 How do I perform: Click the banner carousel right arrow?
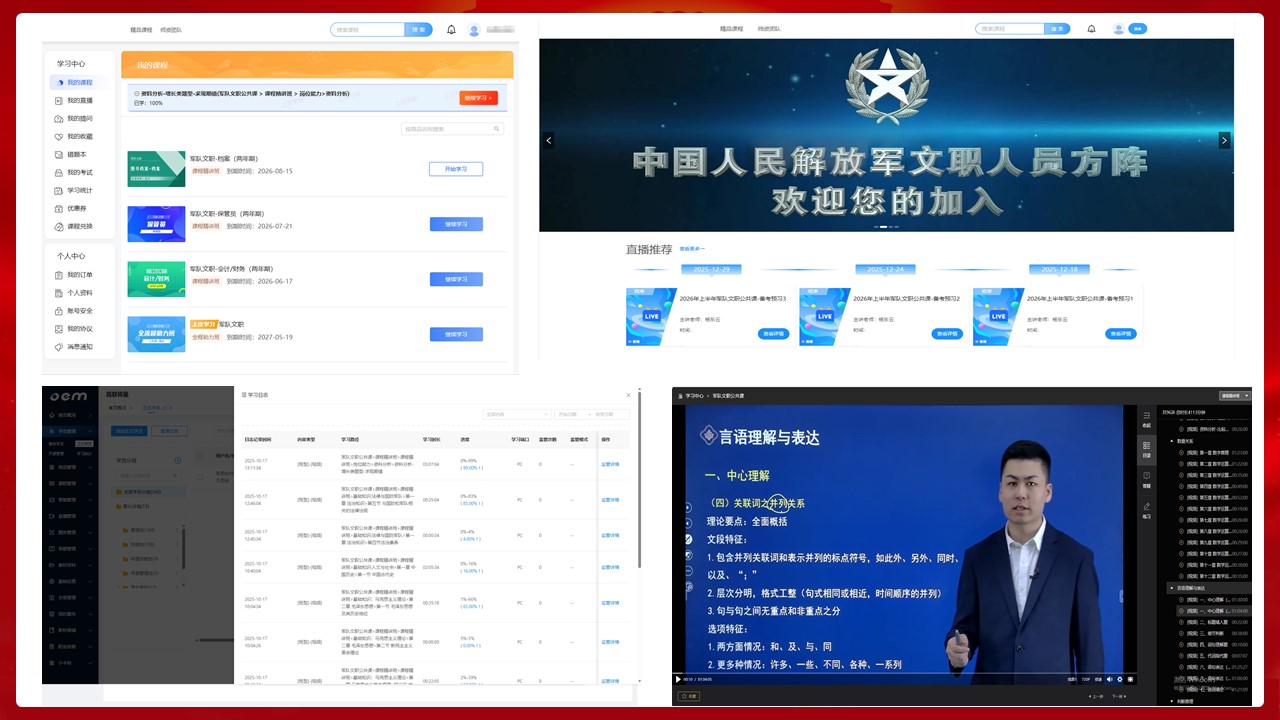[1223, 141]
